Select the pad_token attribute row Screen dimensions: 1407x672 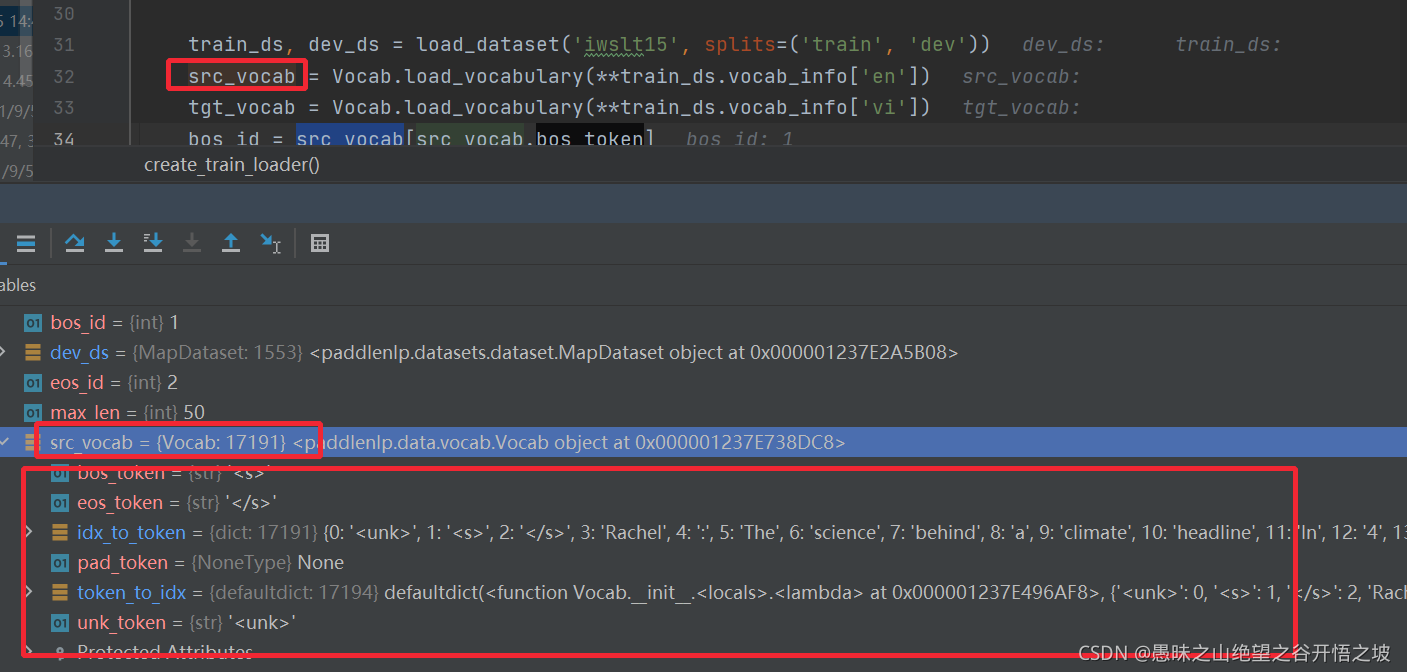(x=703, y=562)
